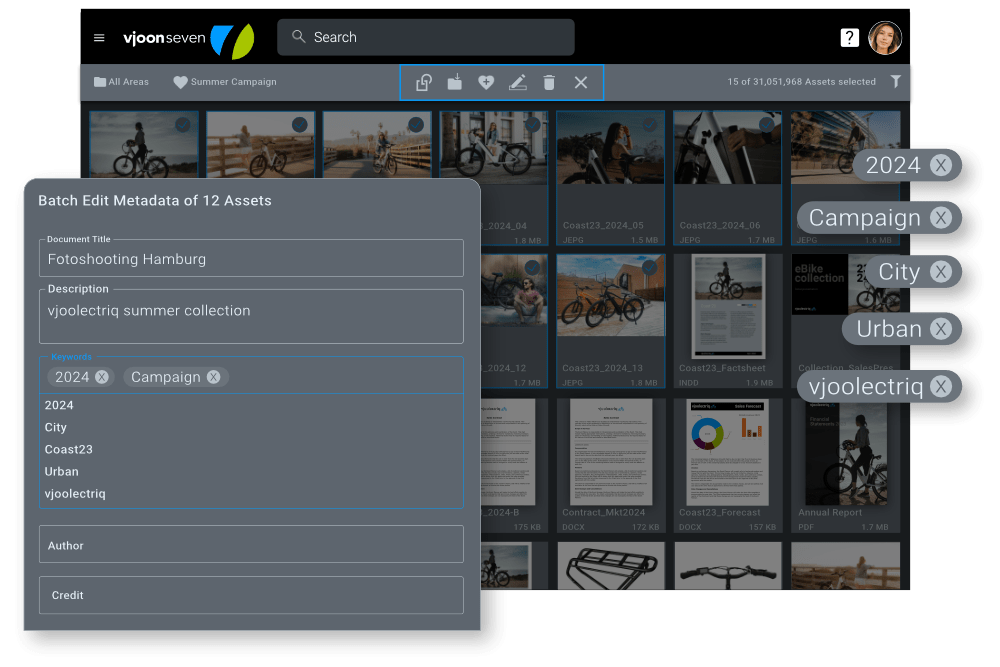1000x667 pixels.
Task: Open the hamburger menu
Action: [x=99, y=38]
